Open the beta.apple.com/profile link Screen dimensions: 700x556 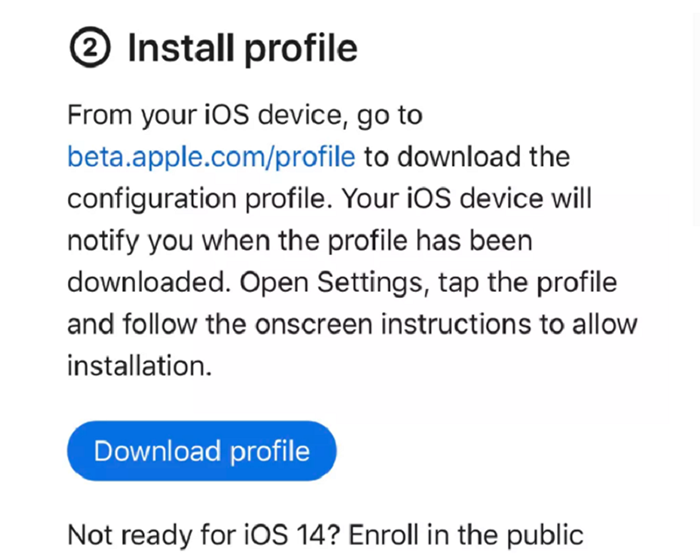click(211, 157)
